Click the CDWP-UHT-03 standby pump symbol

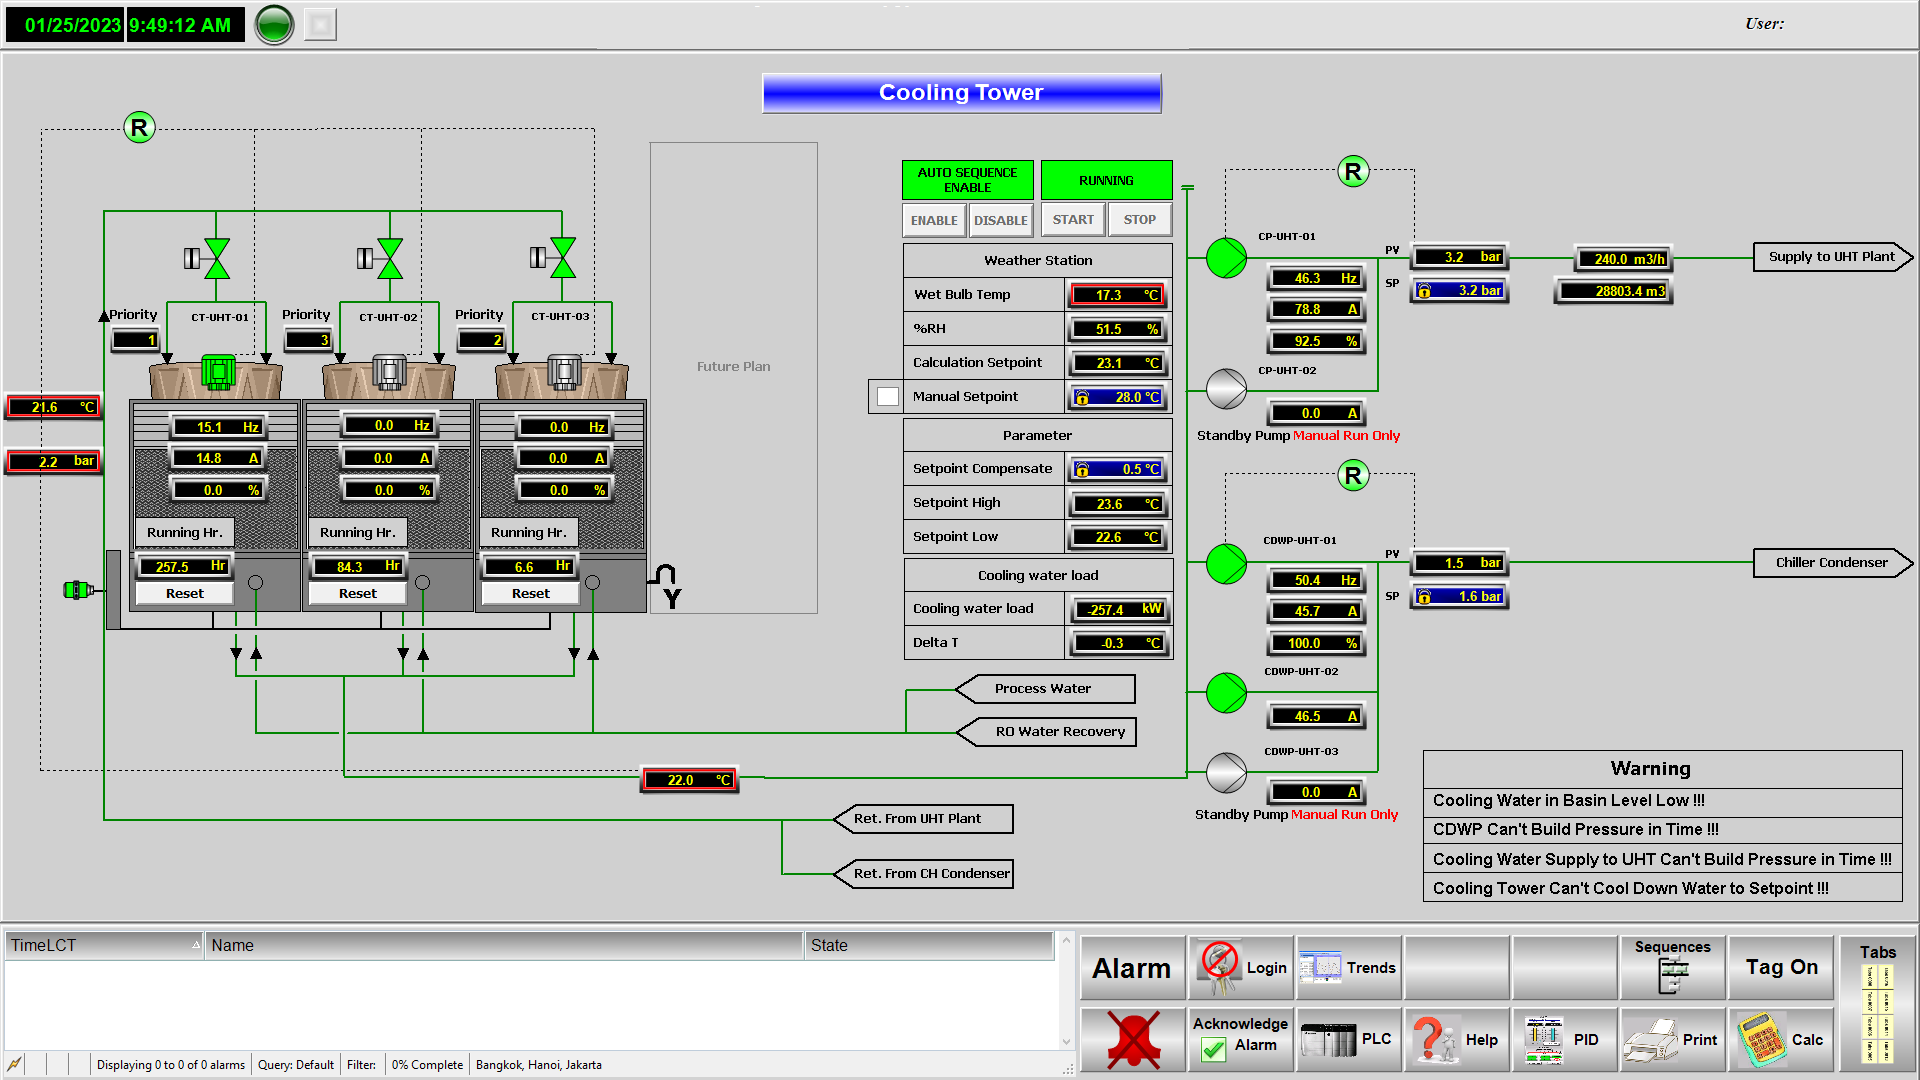[x=1226, y=772]
